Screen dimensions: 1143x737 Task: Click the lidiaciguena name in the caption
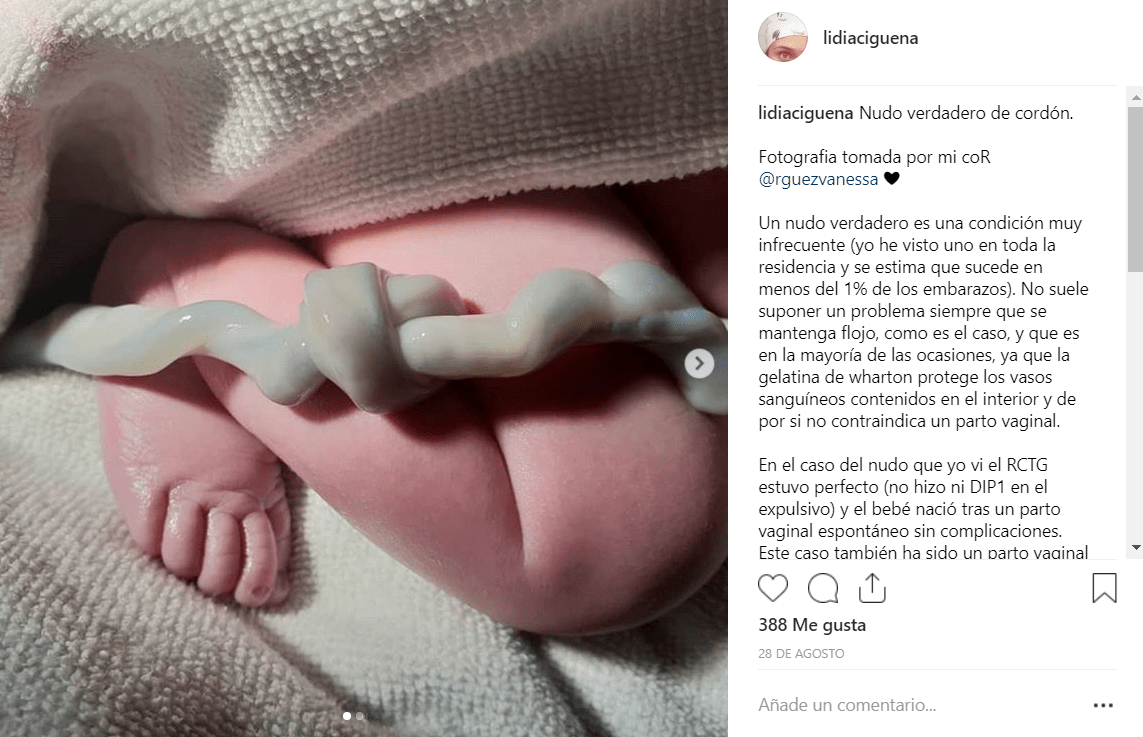tap(805, 114)
